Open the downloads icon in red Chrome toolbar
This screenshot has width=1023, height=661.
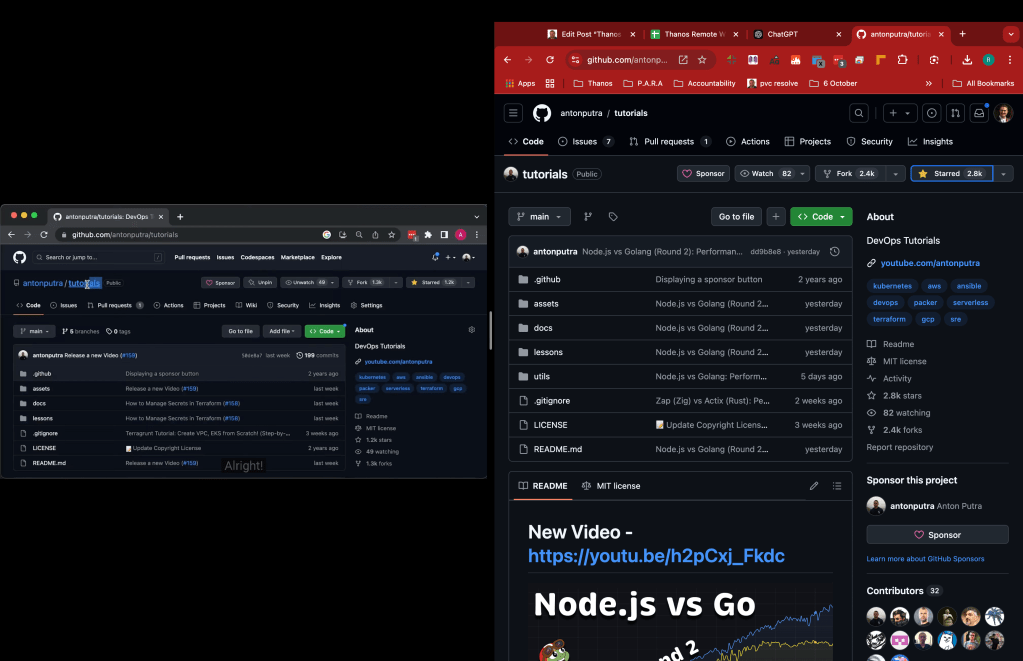(x=967, y=59)
